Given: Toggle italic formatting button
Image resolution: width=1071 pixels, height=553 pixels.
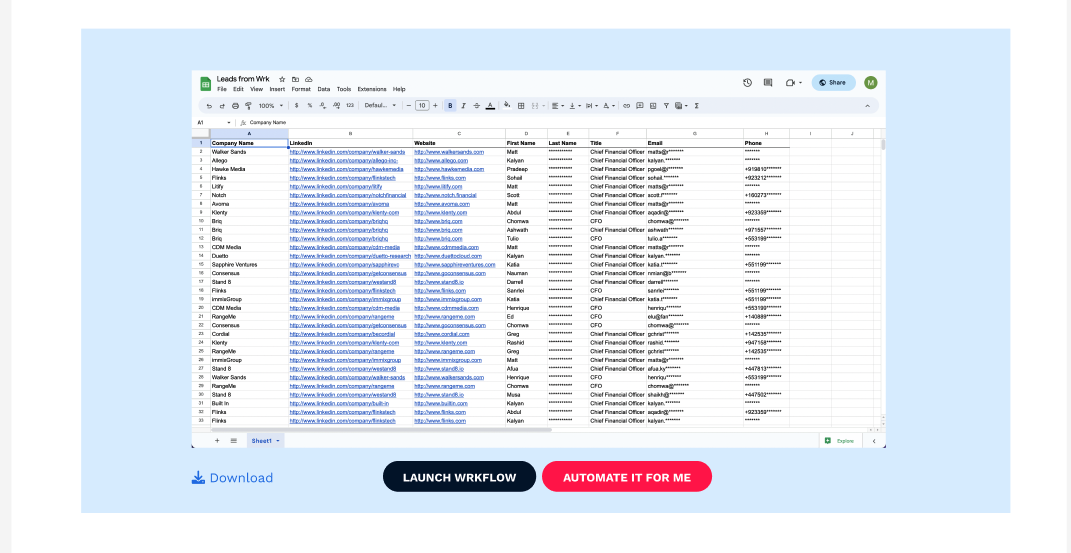Looking at the screenshot, I should (463, 106).
